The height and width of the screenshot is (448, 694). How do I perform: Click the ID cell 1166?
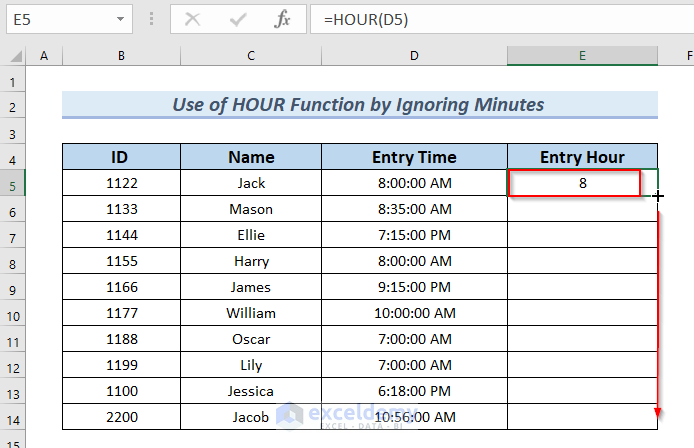point(120,287)
